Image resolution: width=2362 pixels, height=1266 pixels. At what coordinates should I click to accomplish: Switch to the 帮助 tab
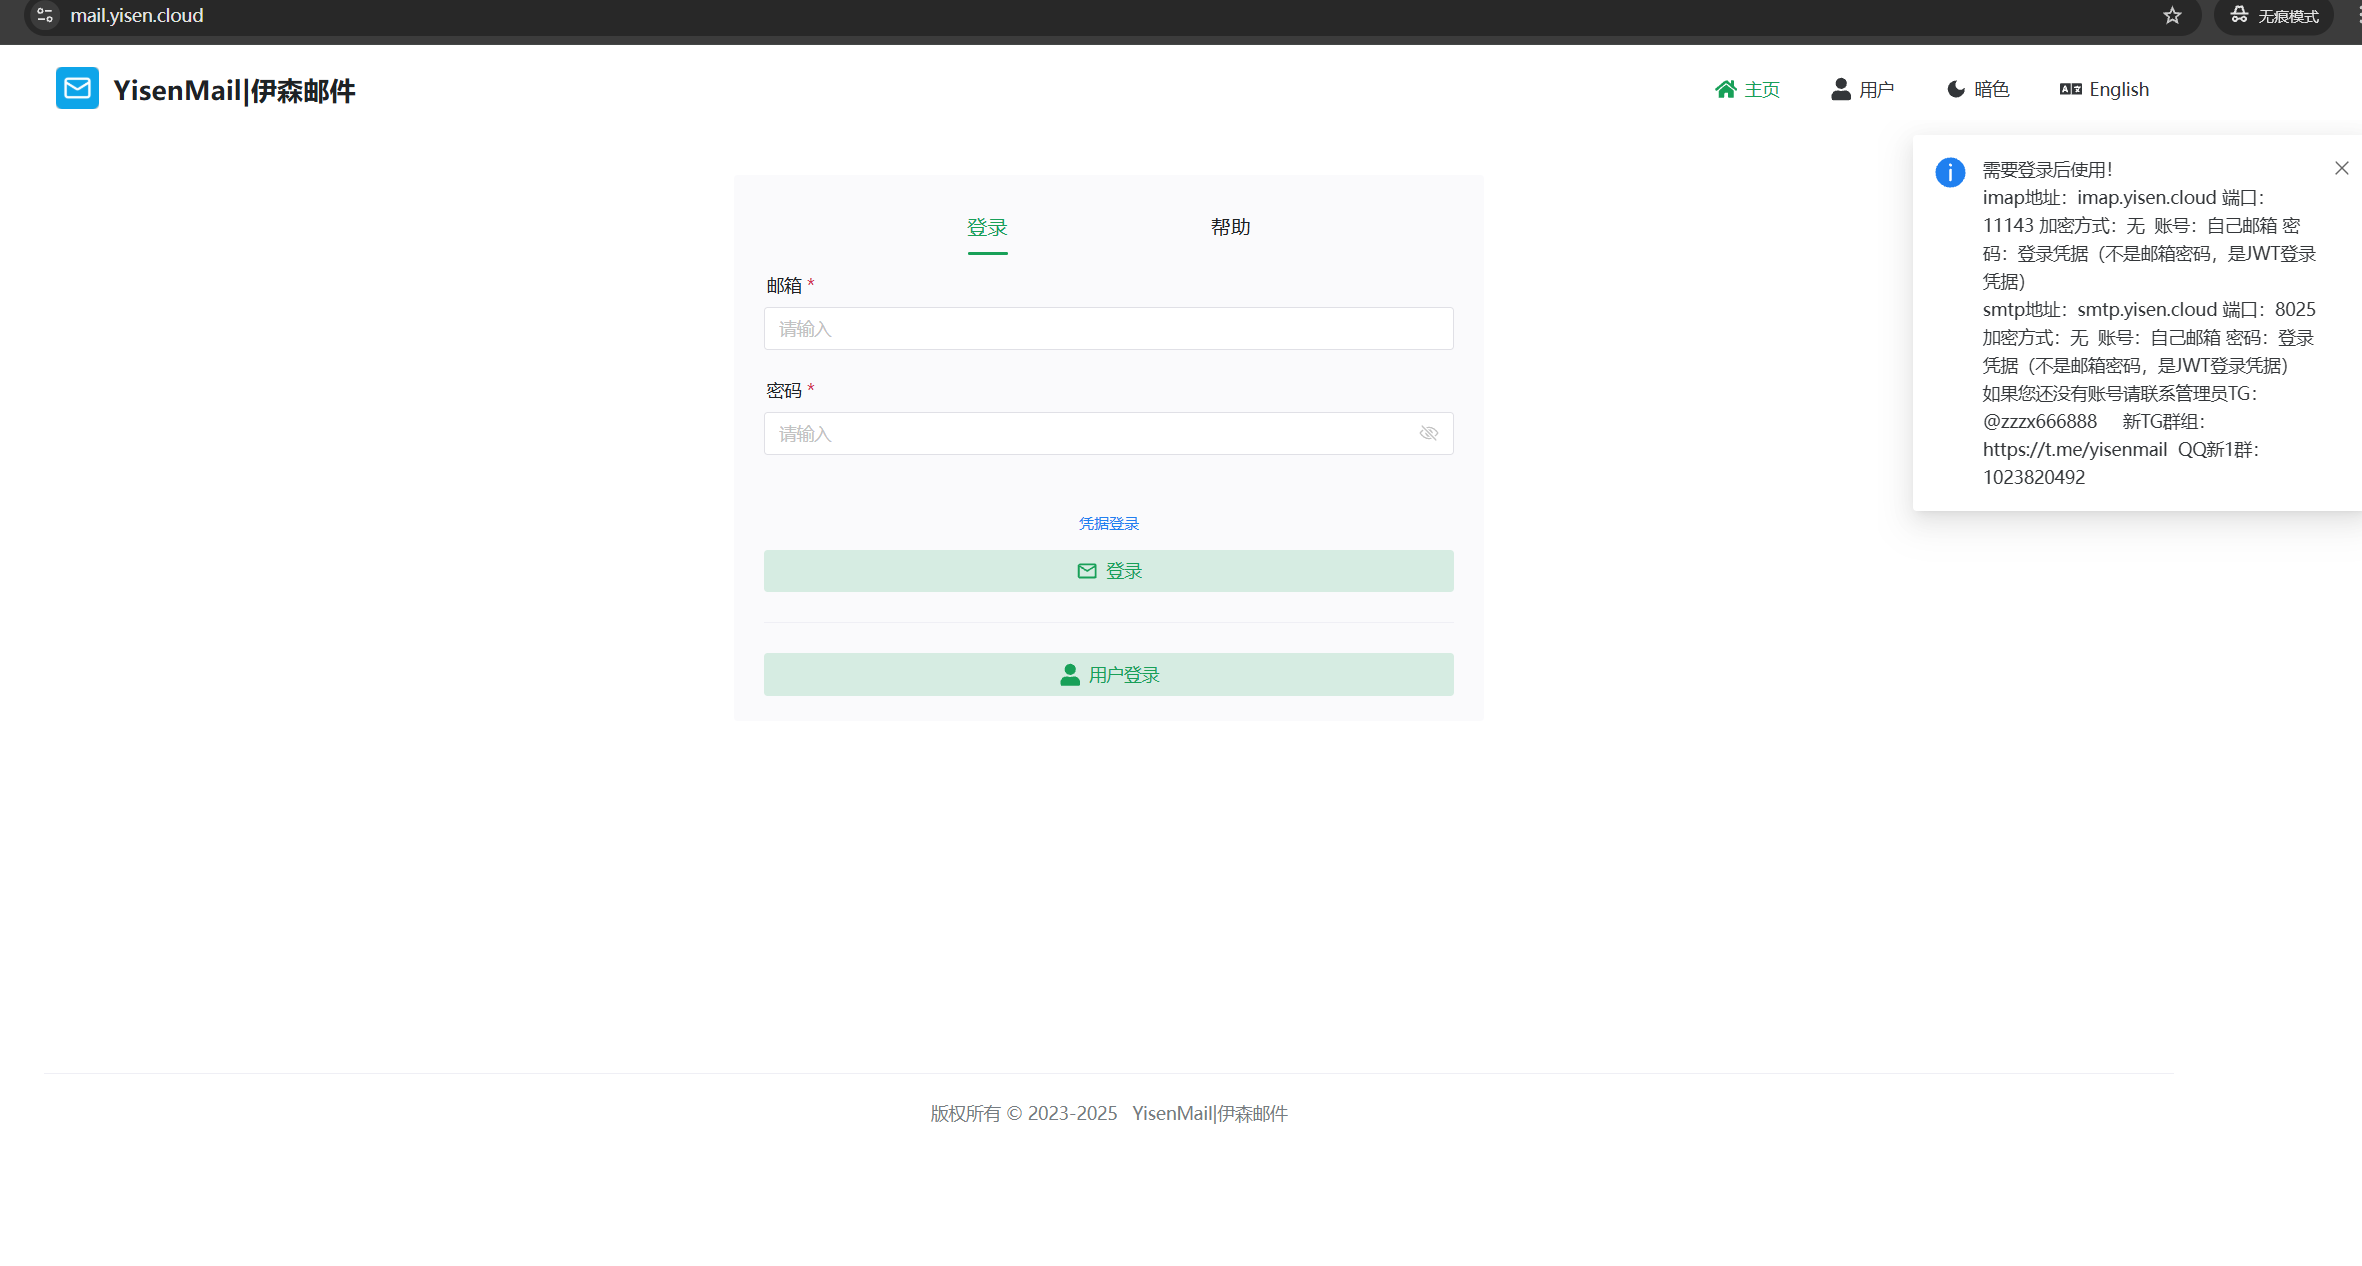pos(1230,227)
